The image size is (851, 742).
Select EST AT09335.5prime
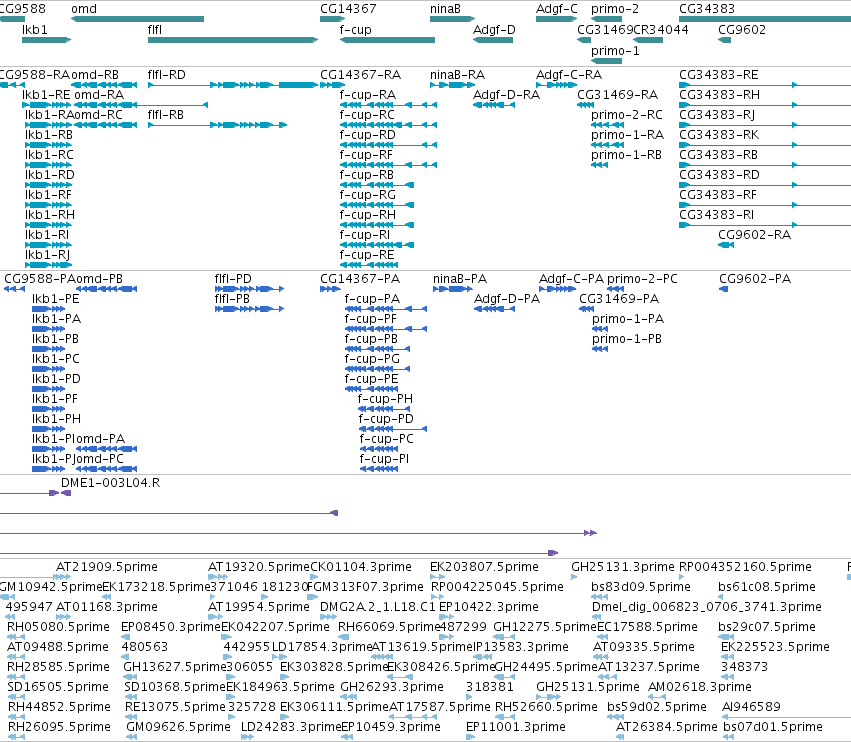(644, 646)
